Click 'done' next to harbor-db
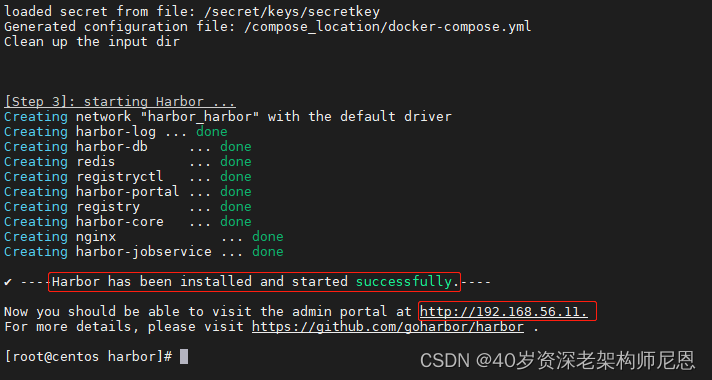Viewport: 712px width, 380px height. click(x=236, y=147)
